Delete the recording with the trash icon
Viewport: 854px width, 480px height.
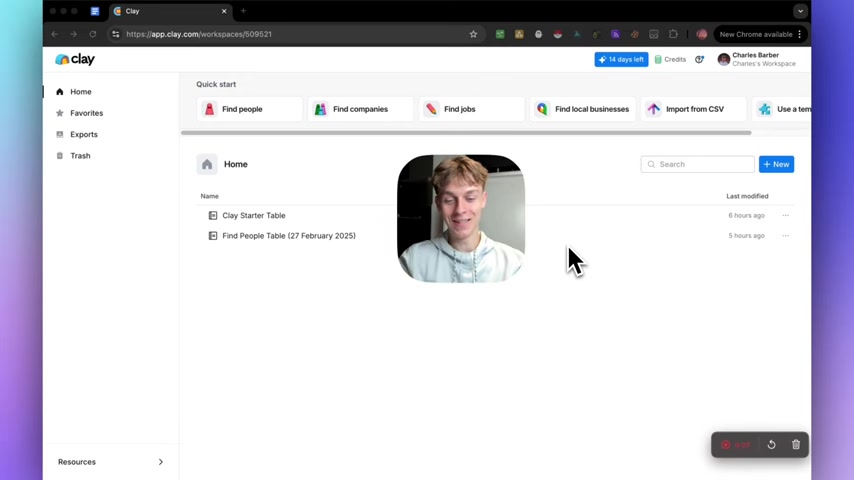click(796, 445)
